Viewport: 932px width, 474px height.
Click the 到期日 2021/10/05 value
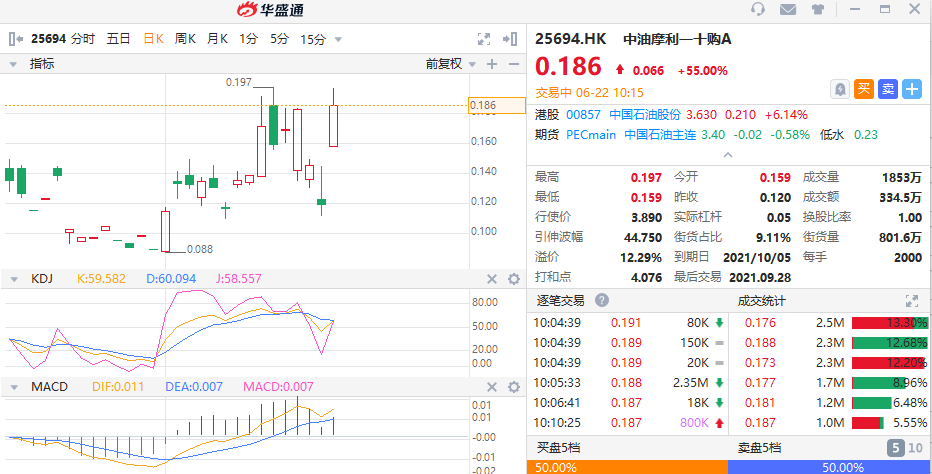[757, 258]
